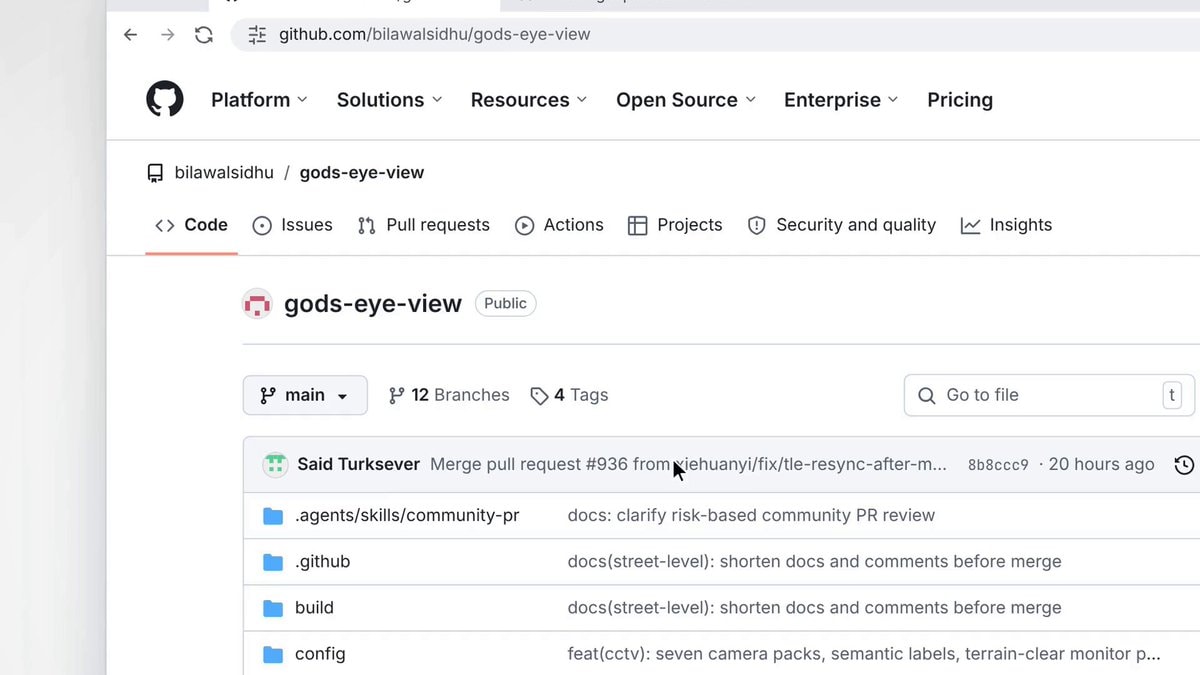Click the config folder icon
This screenshot has height=675, width=1200.
tap(273, 654)
